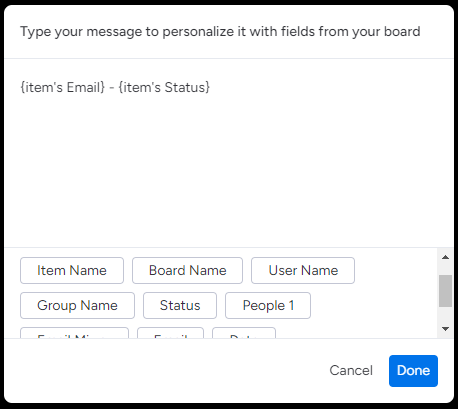Click the scrollbar up arrow
The height and width of the screenshot is (409, 458).
[x=445, y=257]
